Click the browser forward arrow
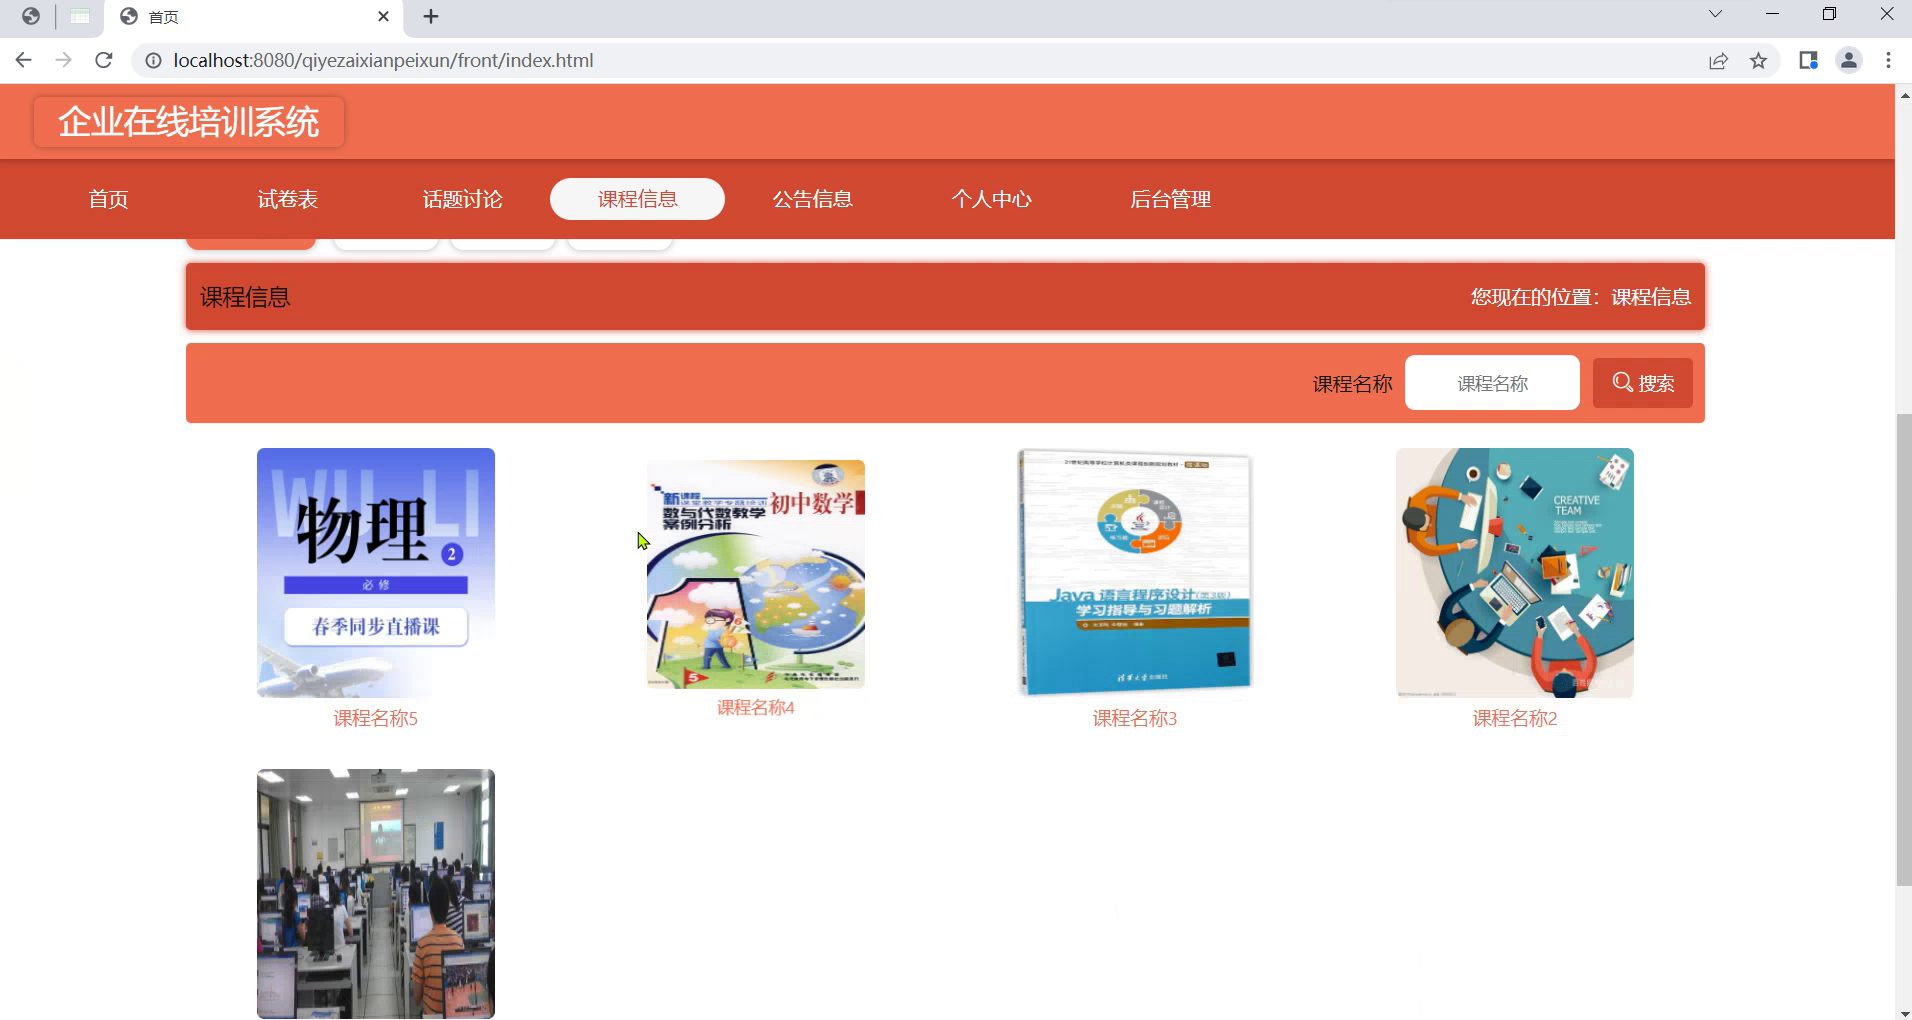The image size is (1912, 1020). (x=63, y=61)
